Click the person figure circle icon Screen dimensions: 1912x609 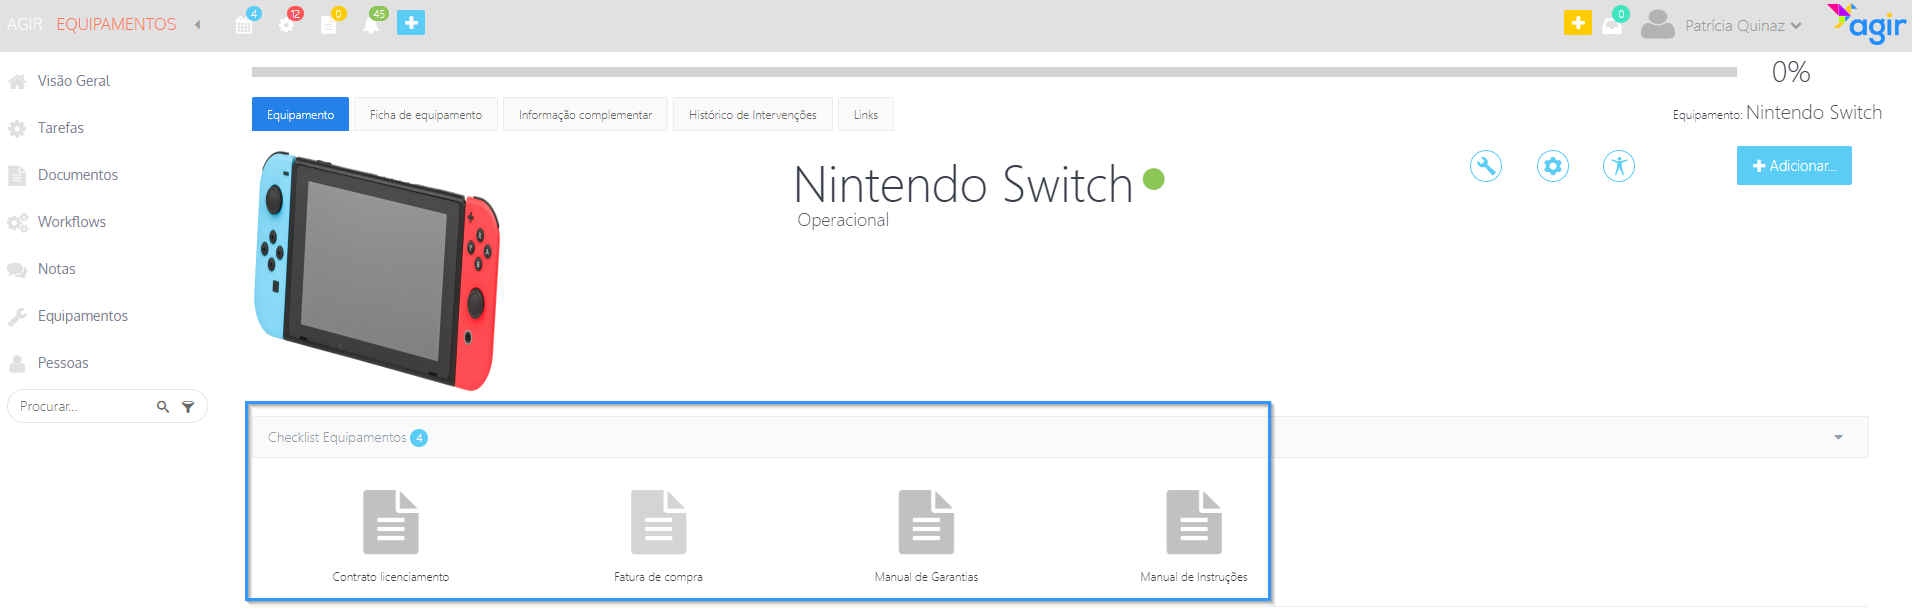[1619, 166]
